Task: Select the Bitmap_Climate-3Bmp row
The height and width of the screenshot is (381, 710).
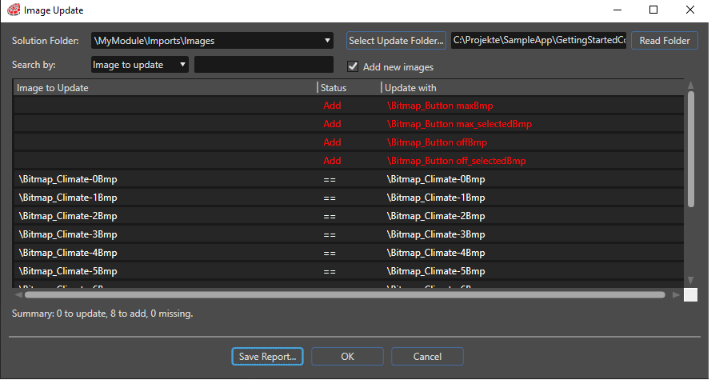Action: coord(348,234)
